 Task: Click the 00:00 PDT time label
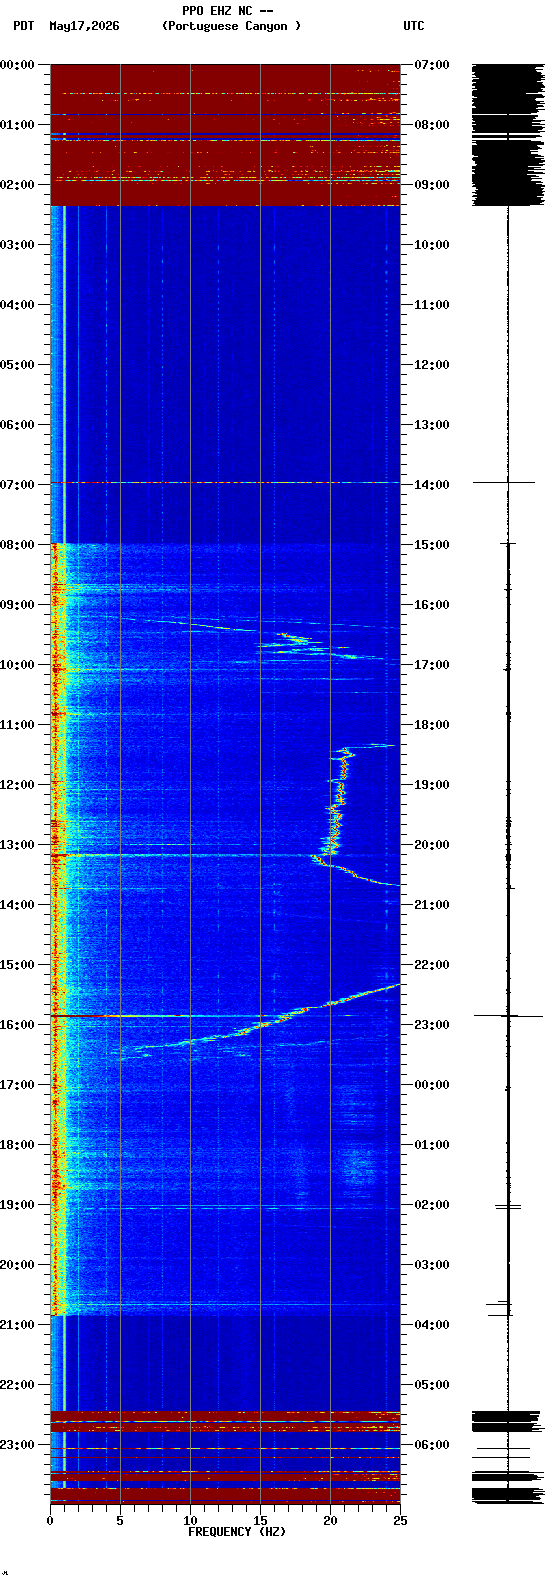click(17, 65)
